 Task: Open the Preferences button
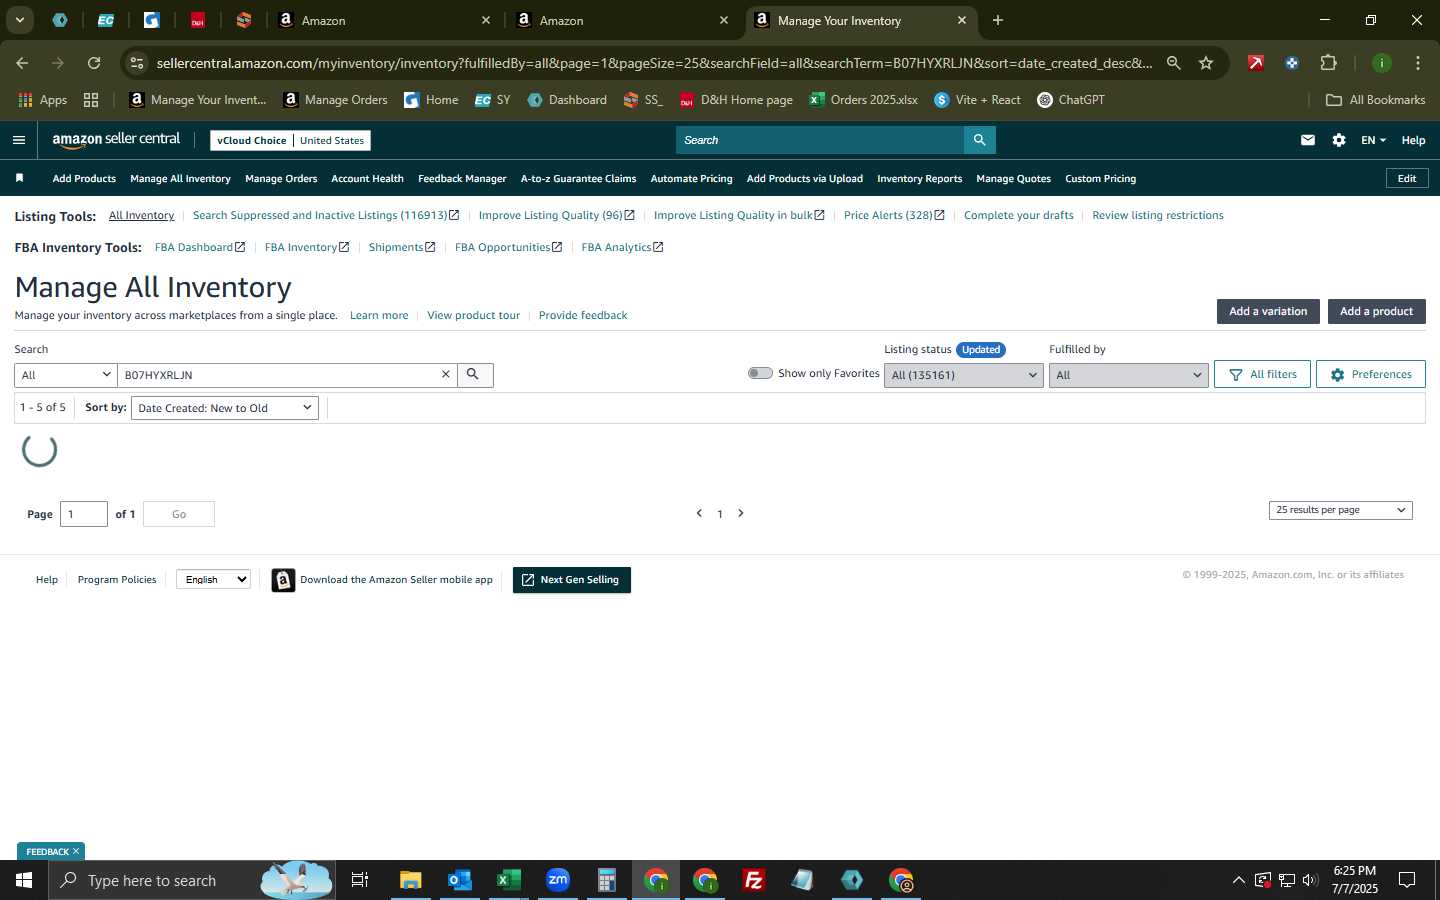coord(1370,374)
